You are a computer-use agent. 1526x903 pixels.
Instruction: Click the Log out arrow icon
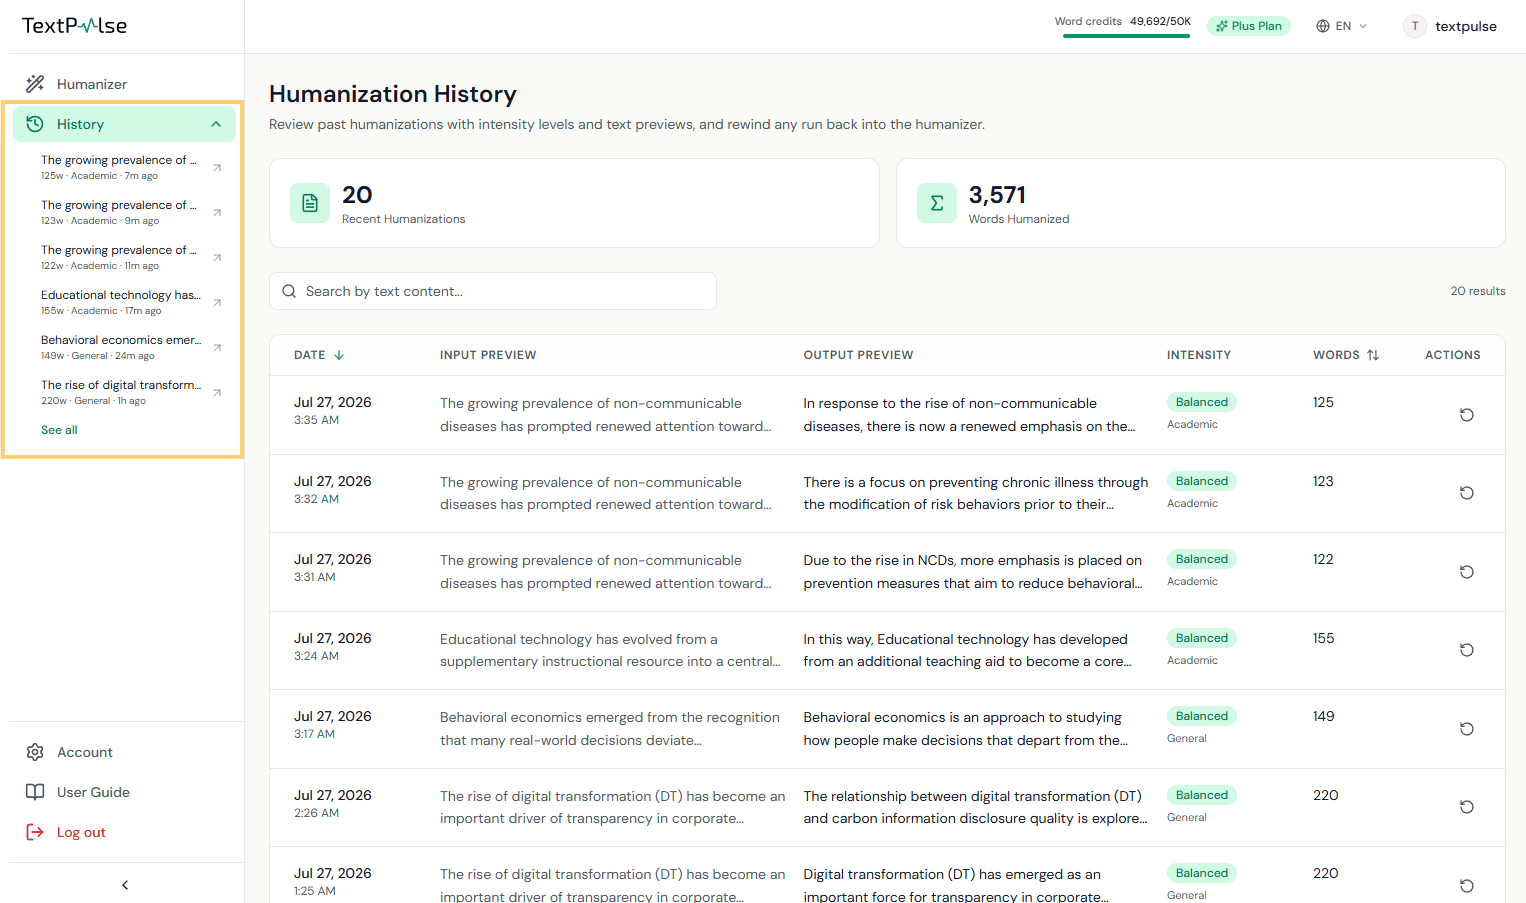35,832
